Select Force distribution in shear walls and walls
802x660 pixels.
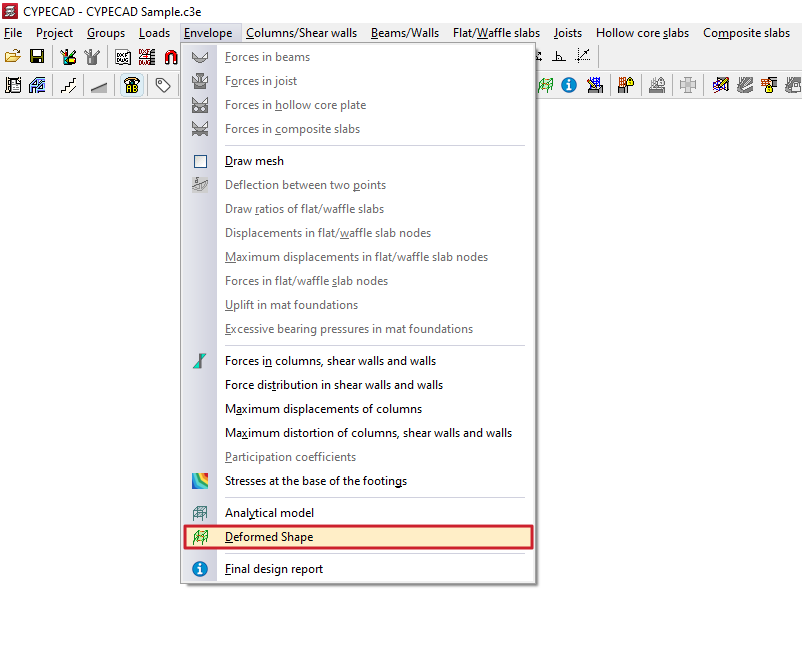point(358,385)
